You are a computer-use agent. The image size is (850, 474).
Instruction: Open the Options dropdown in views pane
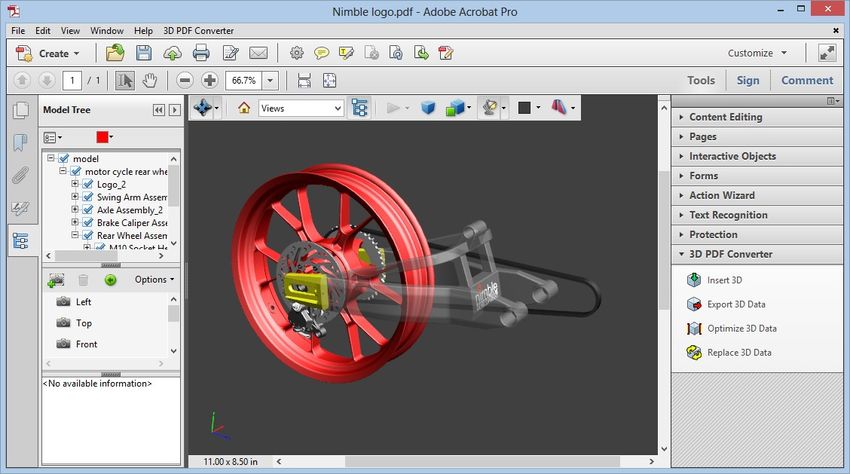pos(154,280)
